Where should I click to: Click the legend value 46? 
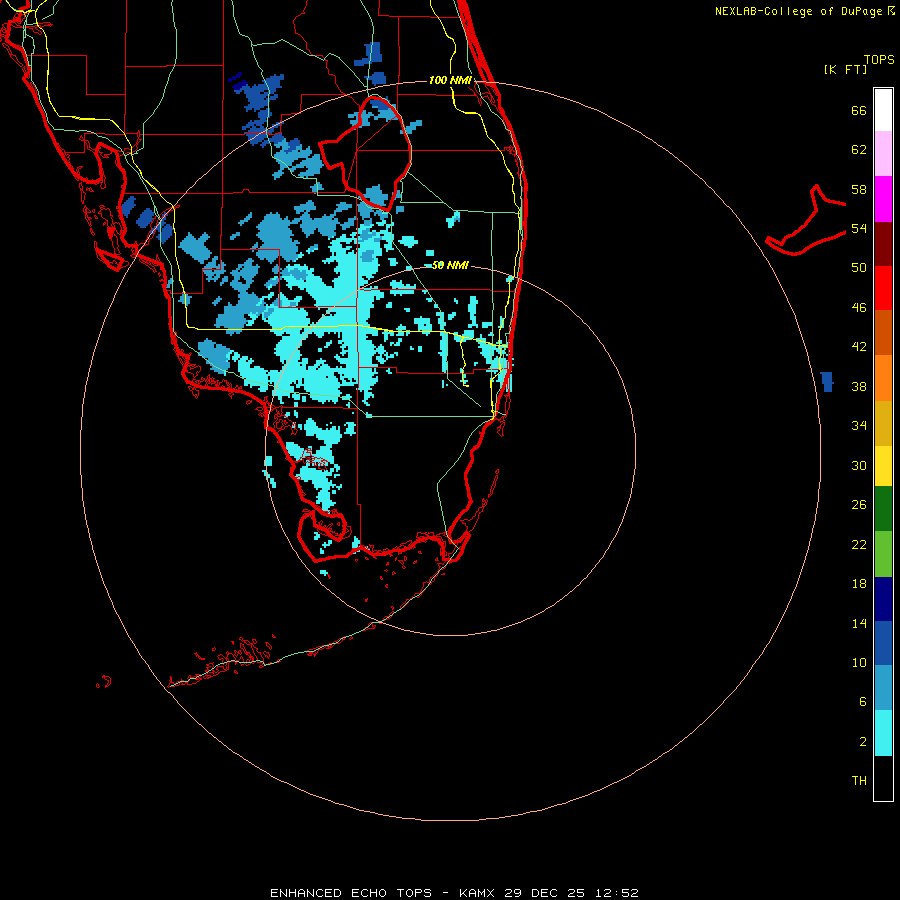[x=859, y=308]
